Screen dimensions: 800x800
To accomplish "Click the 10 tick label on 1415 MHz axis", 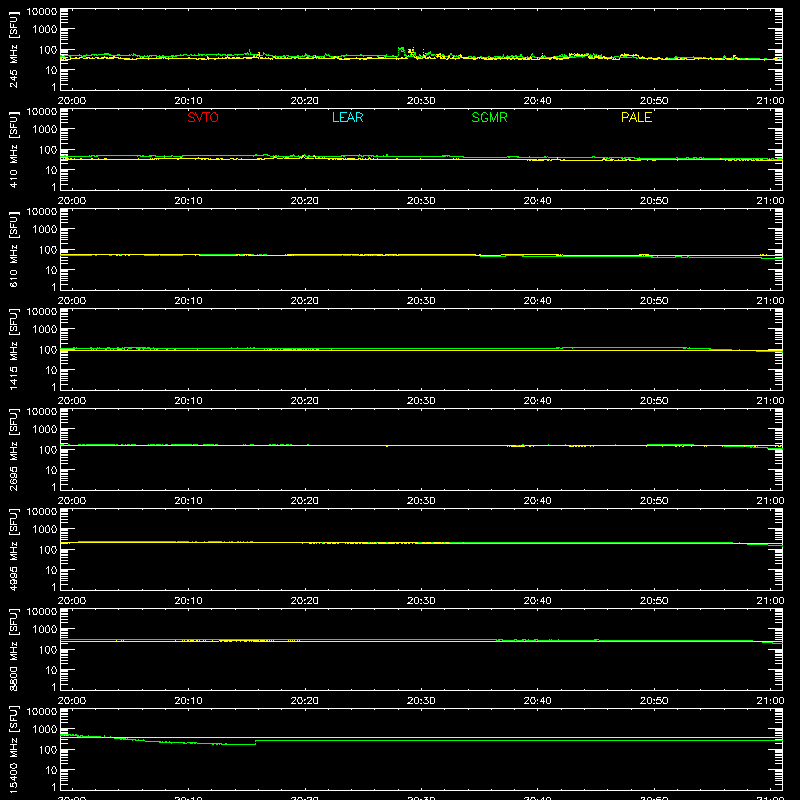I will pos(51,370).
